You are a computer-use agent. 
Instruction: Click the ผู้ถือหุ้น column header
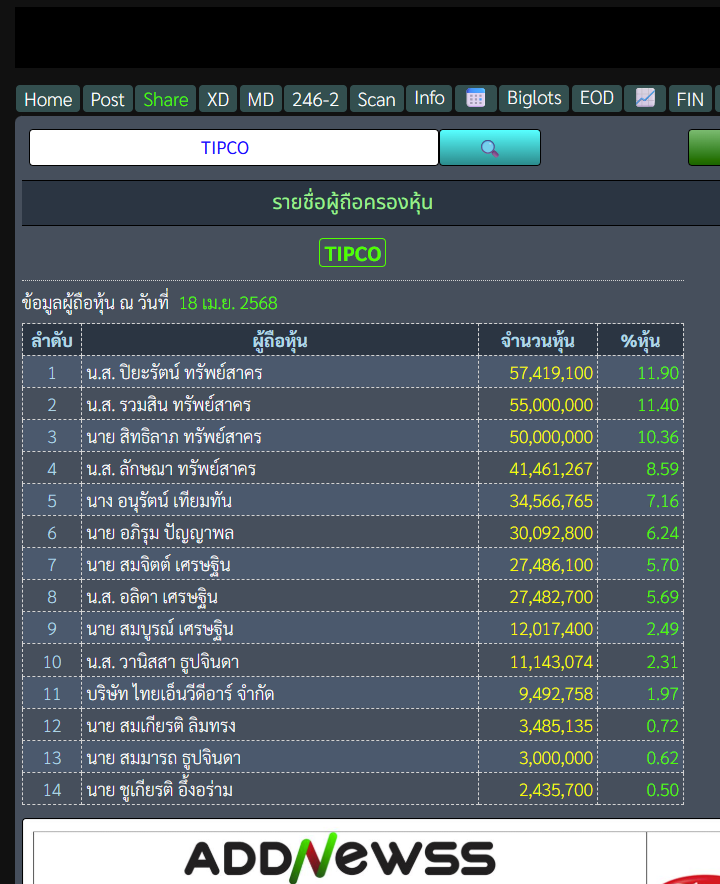280,340
